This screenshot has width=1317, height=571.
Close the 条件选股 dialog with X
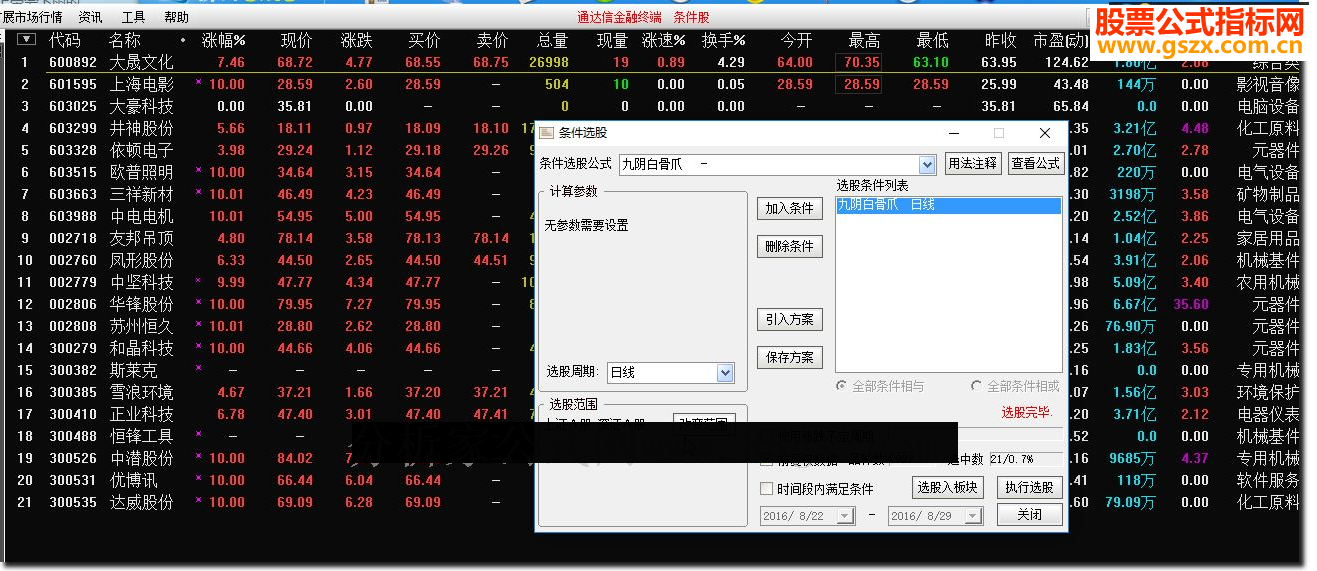(1045, 132)
